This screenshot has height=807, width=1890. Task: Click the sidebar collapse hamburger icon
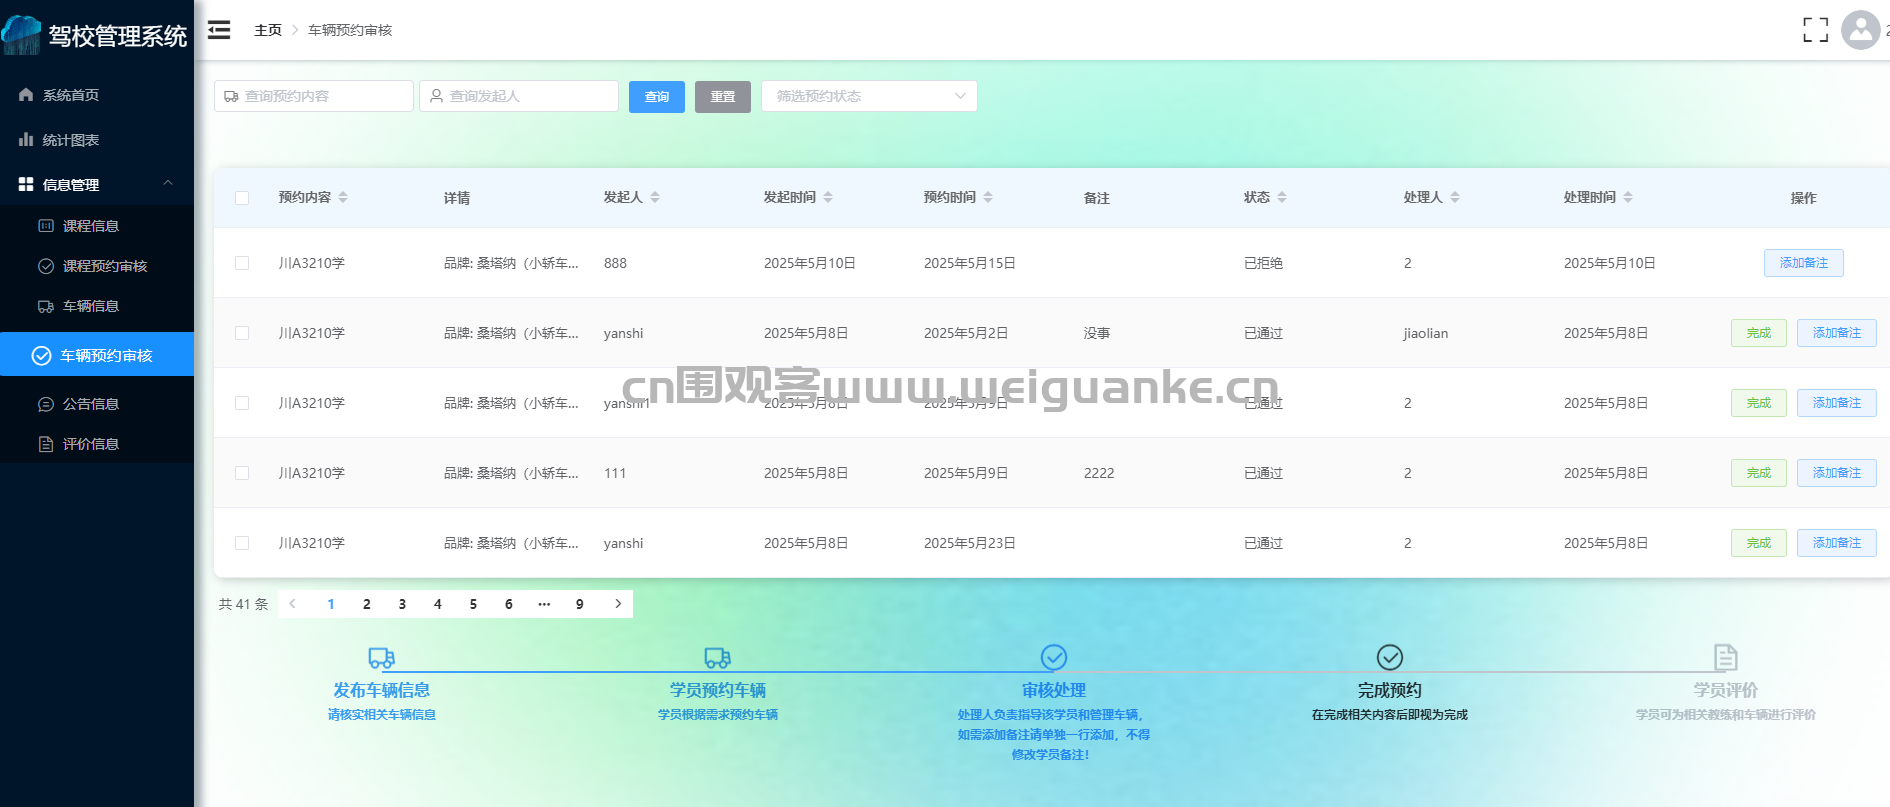click(x=219, y=30)
